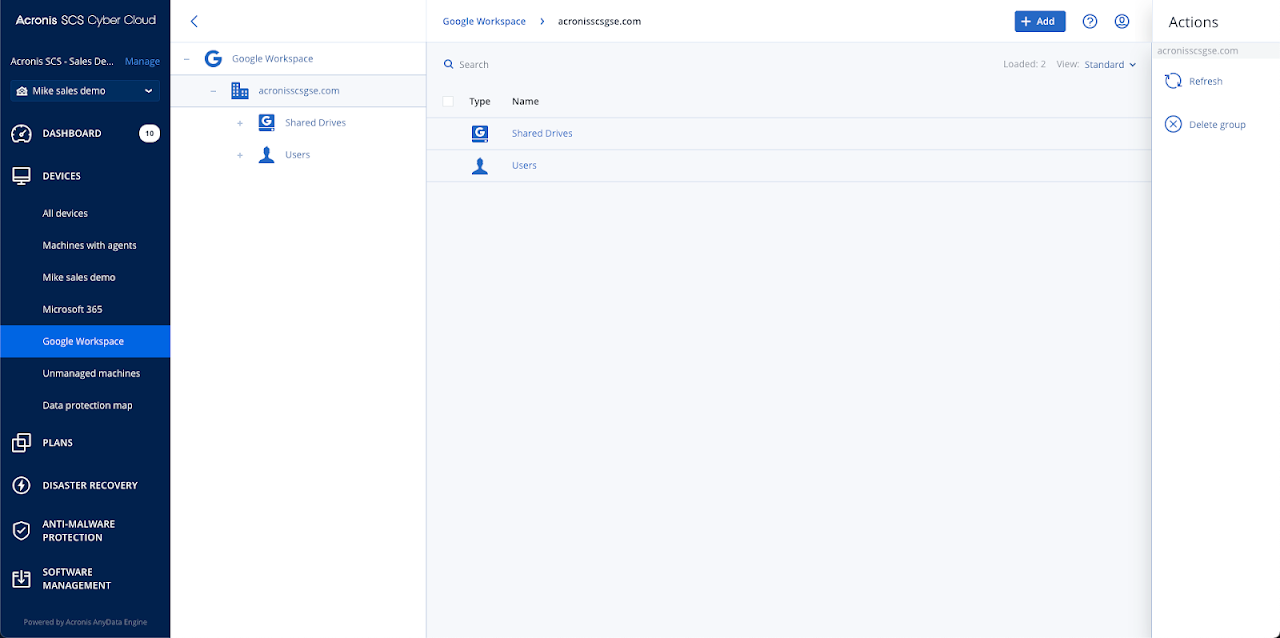Open the Plans section

tap(57, 443)
